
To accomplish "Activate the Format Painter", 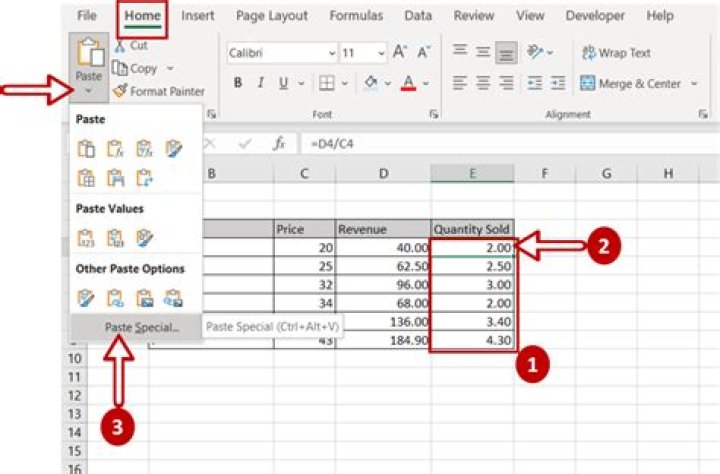I will point(159,91).
